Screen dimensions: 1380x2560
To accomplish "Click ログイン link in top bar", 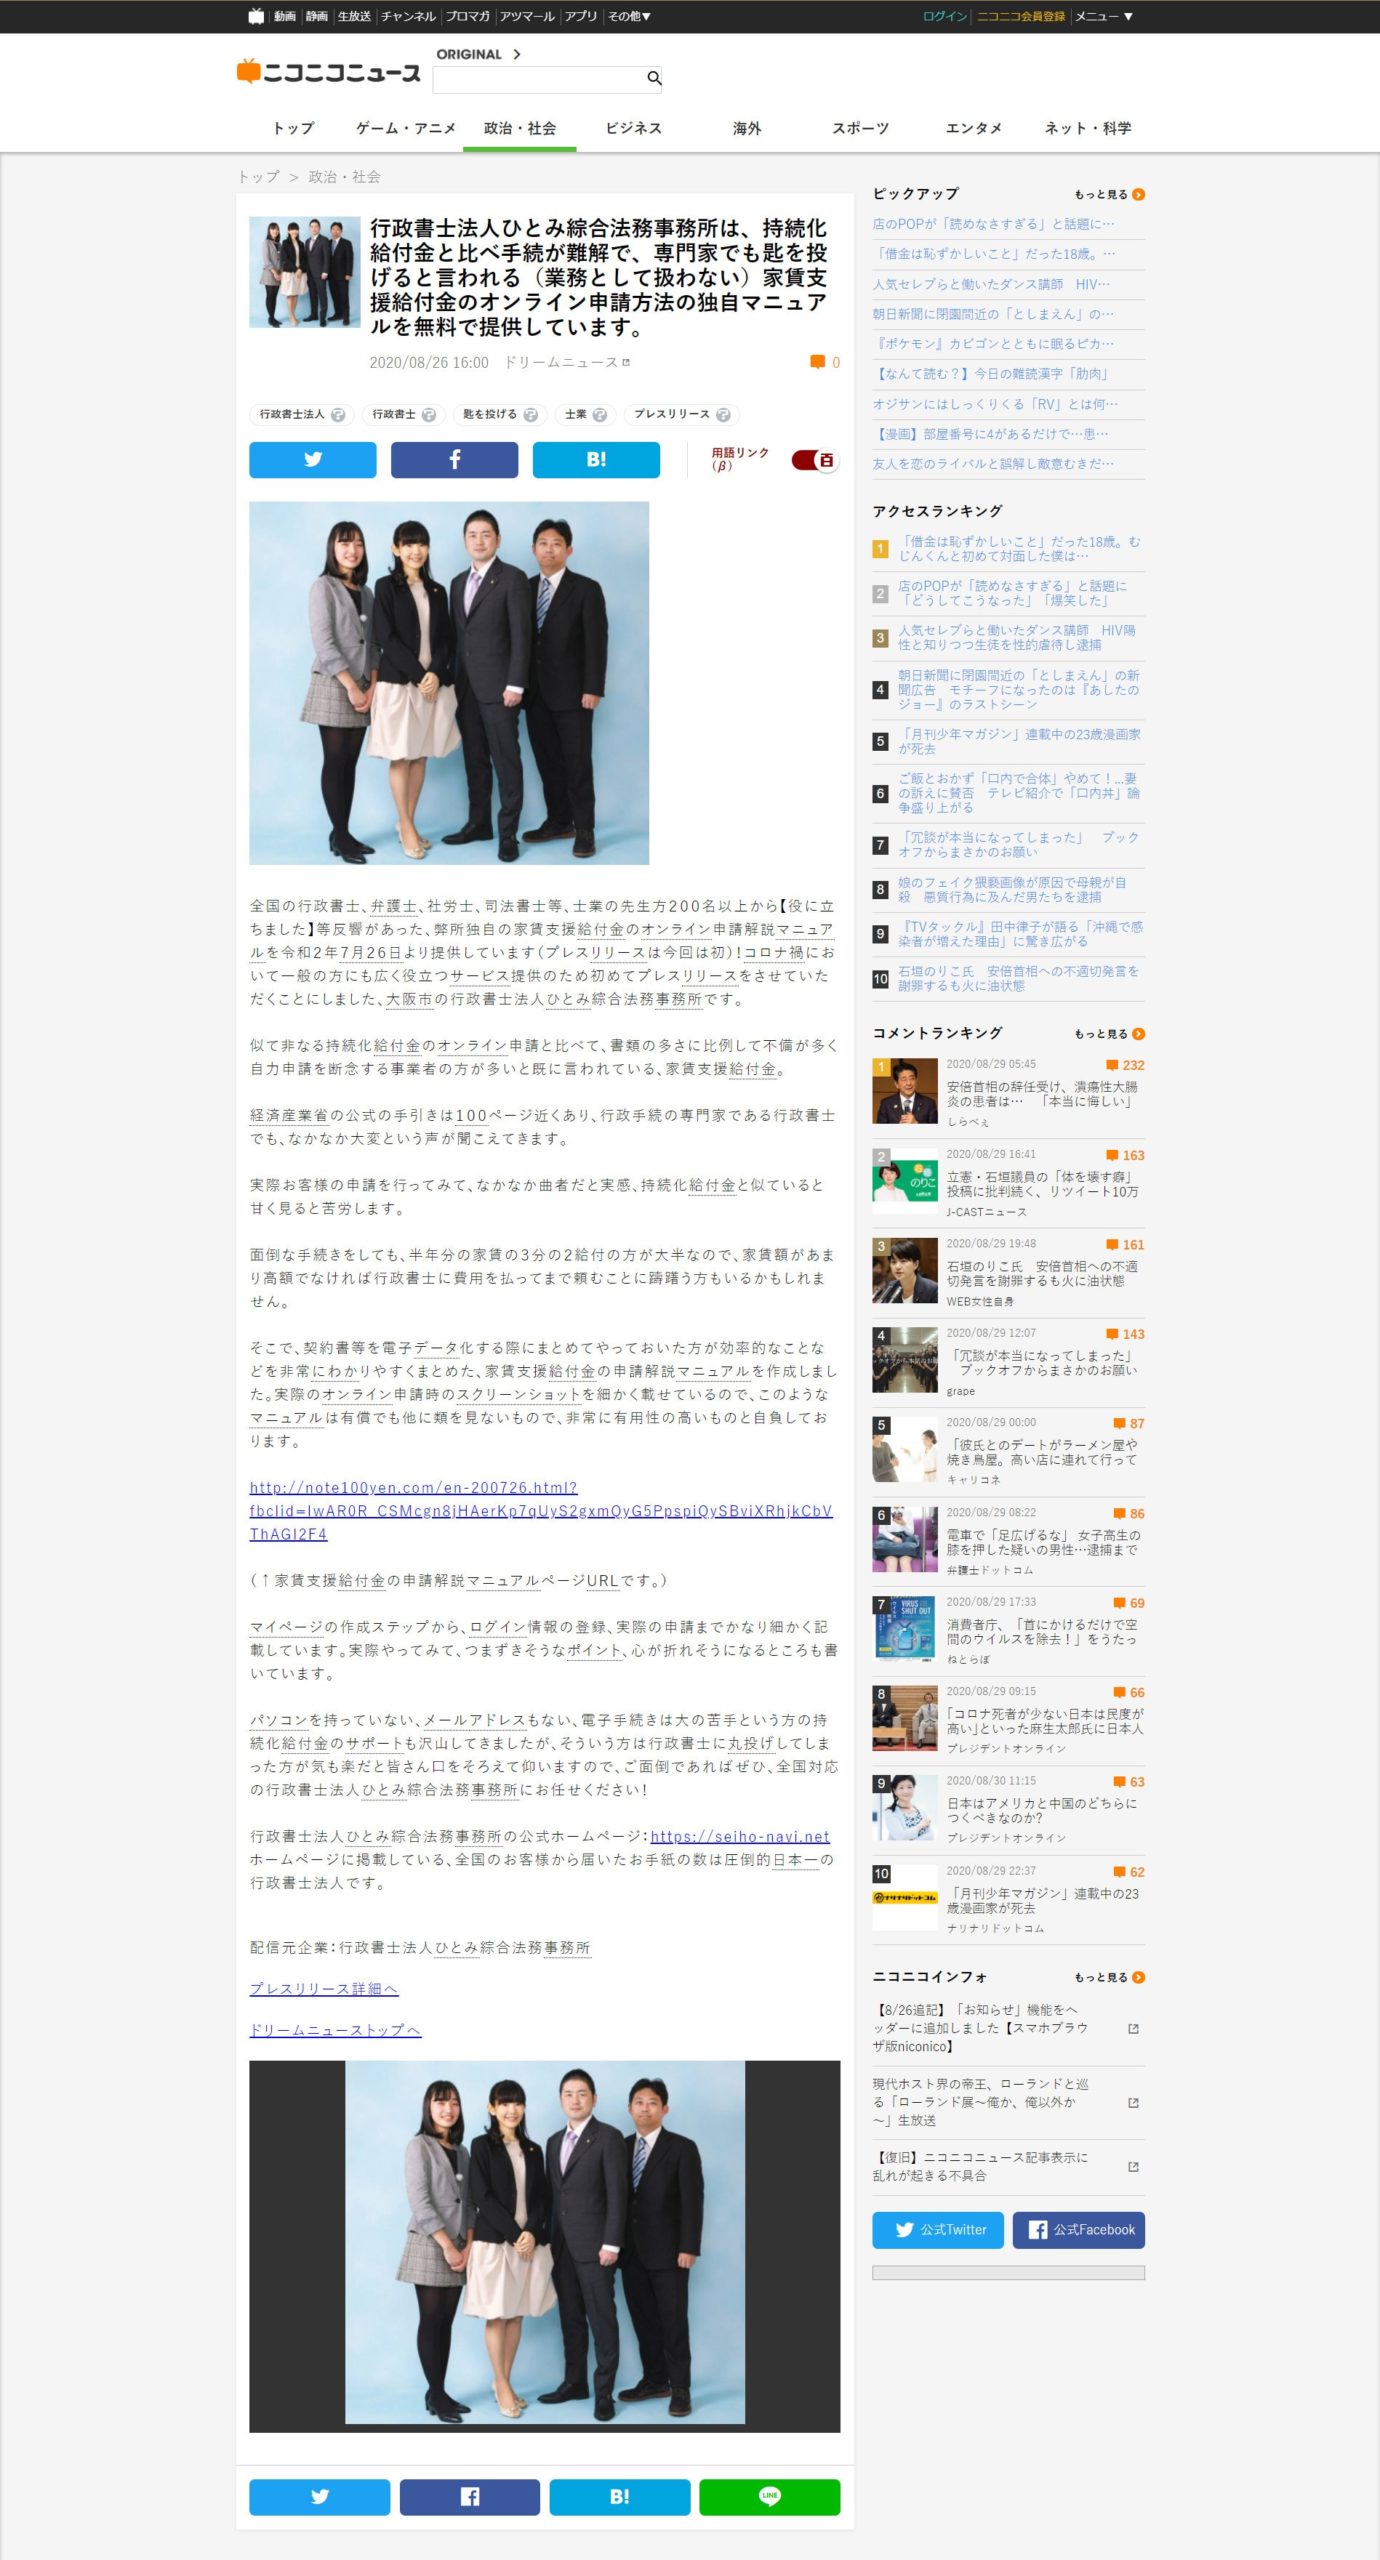I will pos(944,16).
